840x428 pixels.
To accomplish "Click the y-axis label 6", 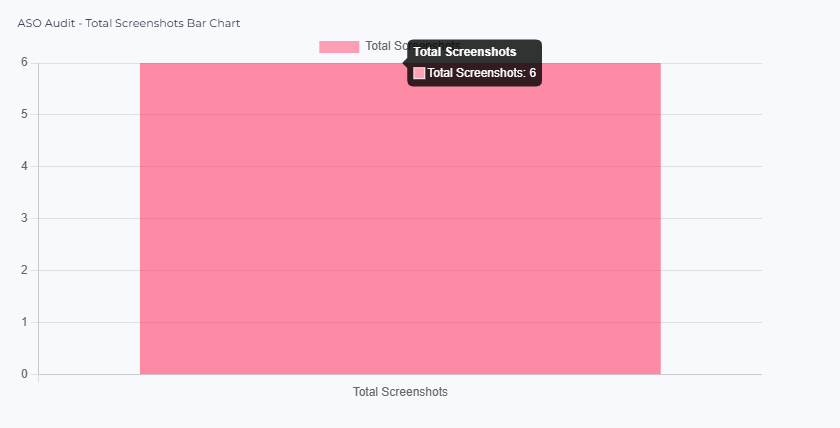I will [x=24, y=62].
